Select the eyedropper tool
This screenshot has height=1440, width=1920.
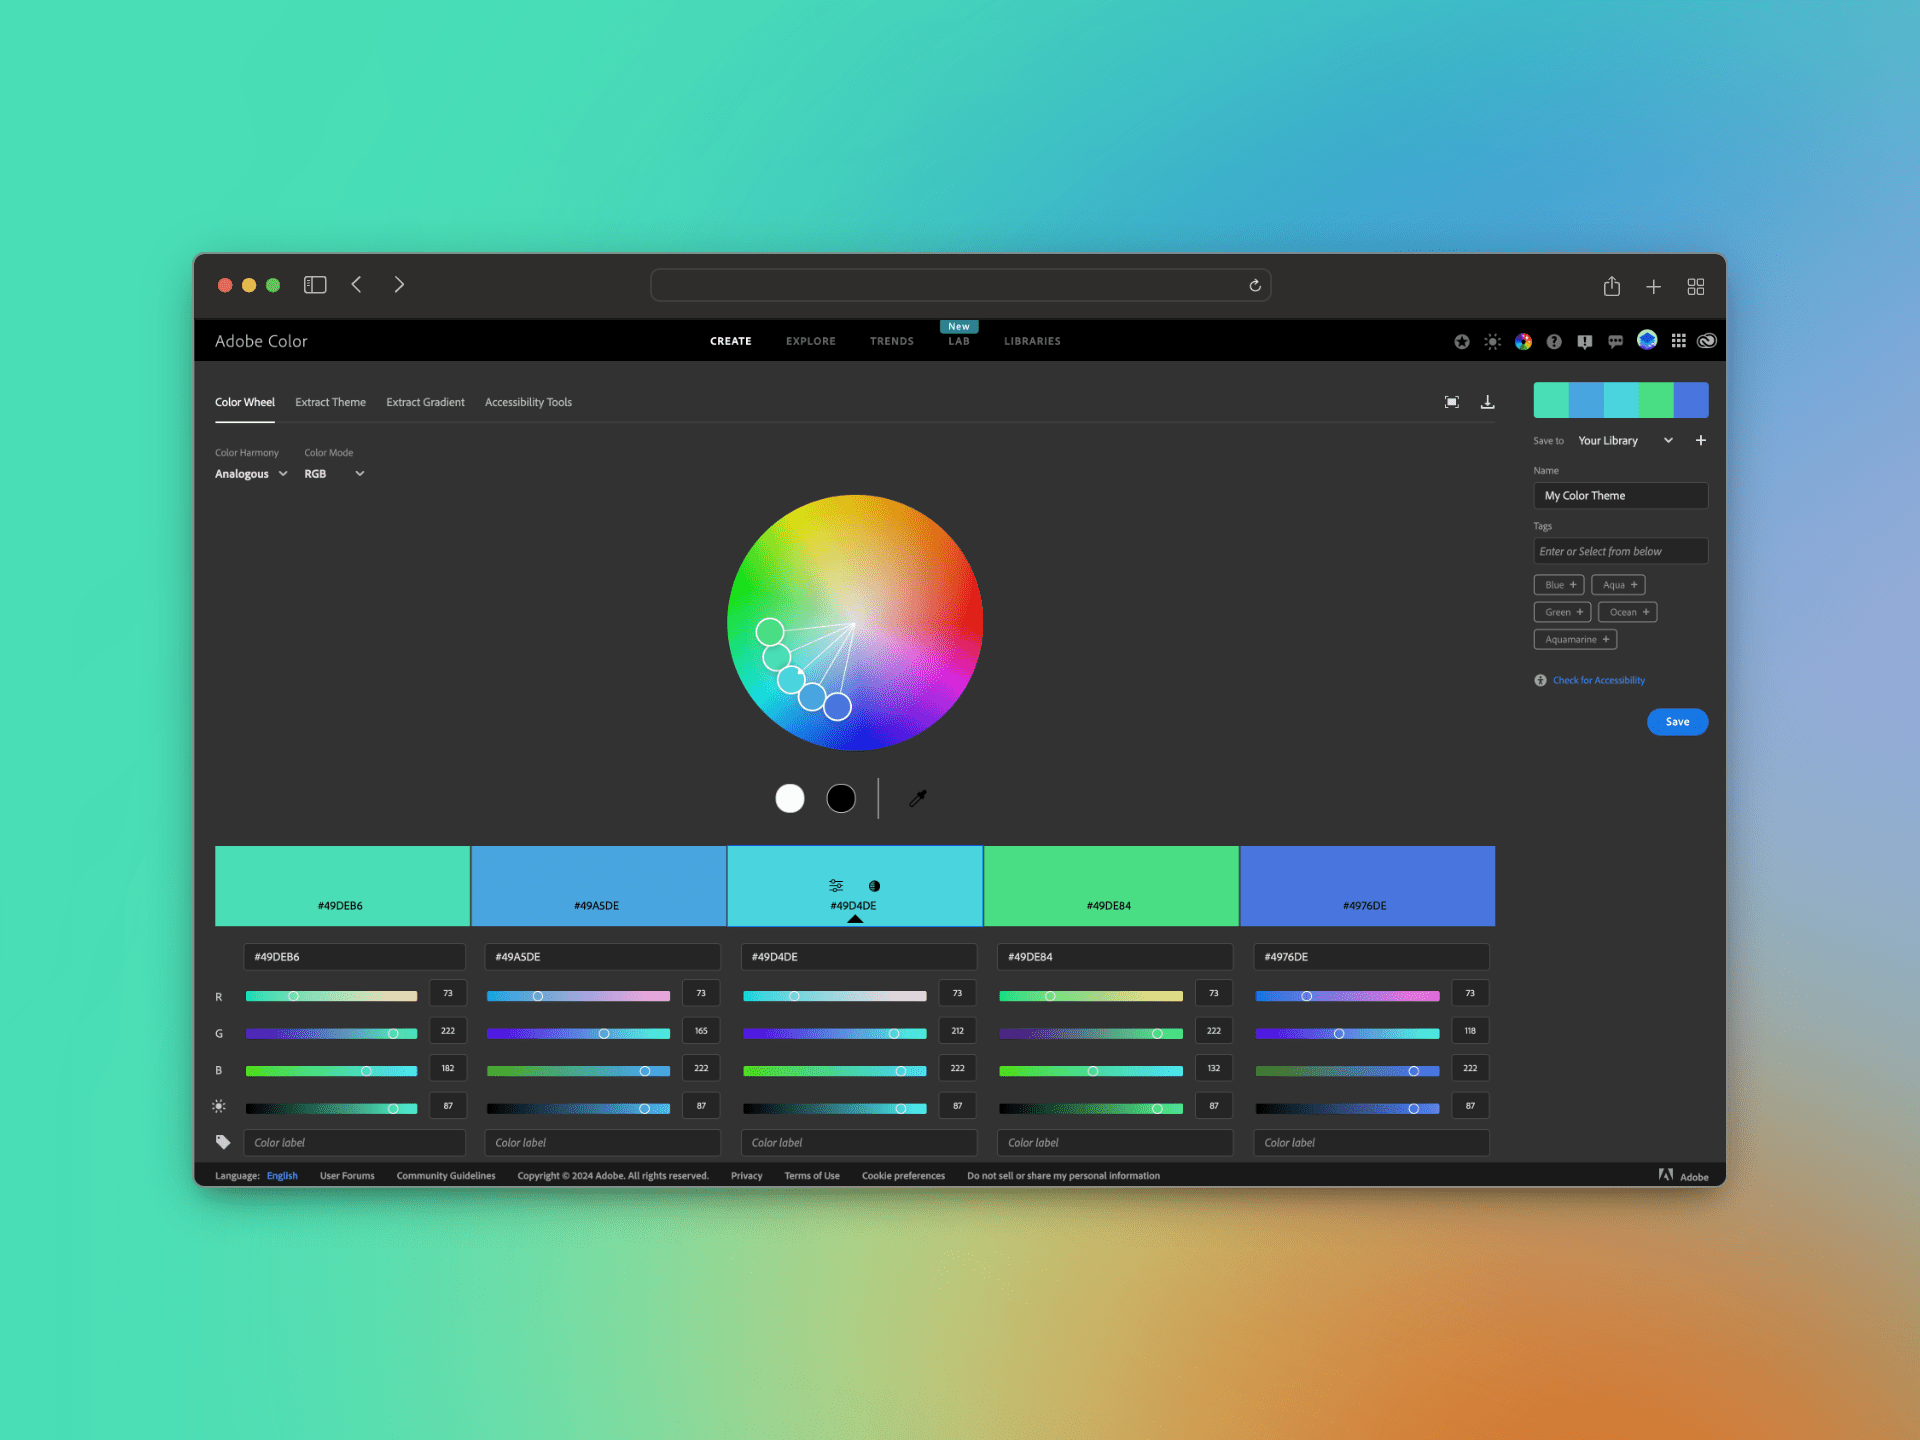click(917, 798)
